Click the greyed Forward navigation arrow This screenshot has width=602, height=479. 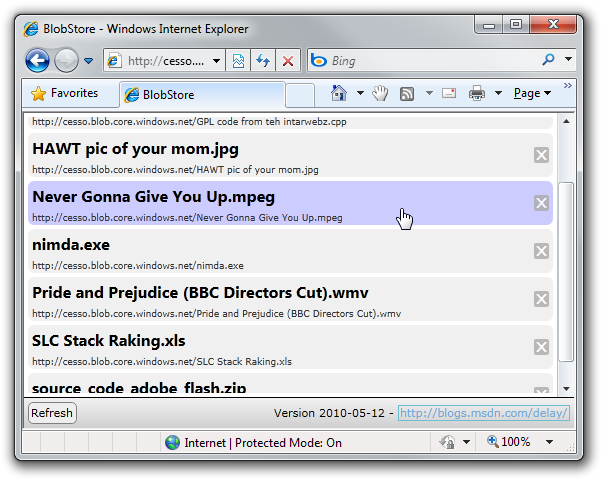66,61
